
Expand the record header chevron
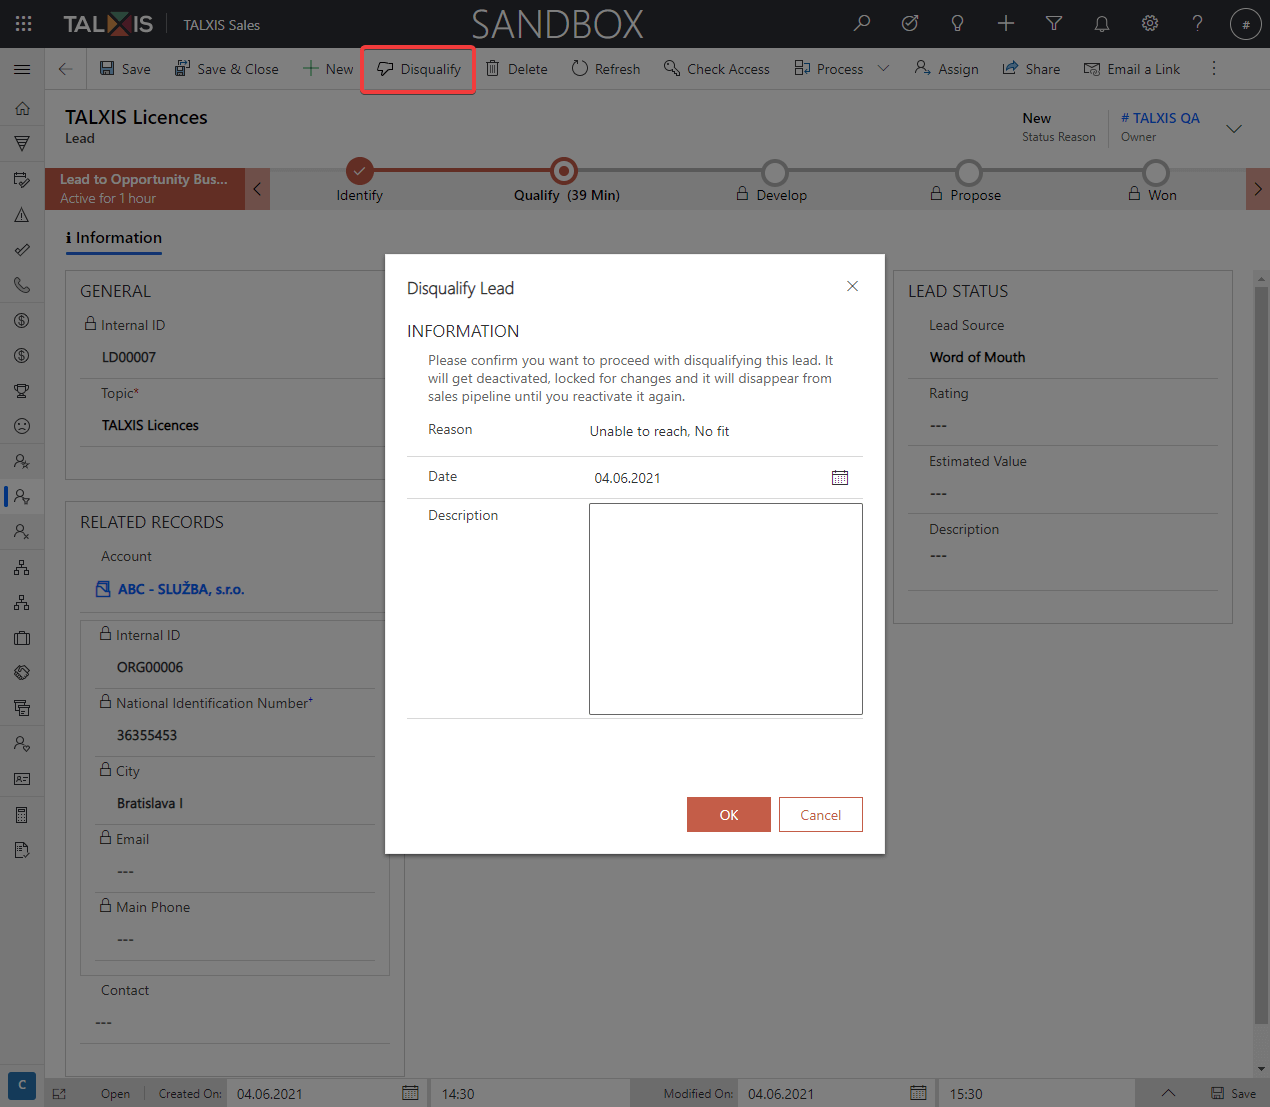(1234, 128)
